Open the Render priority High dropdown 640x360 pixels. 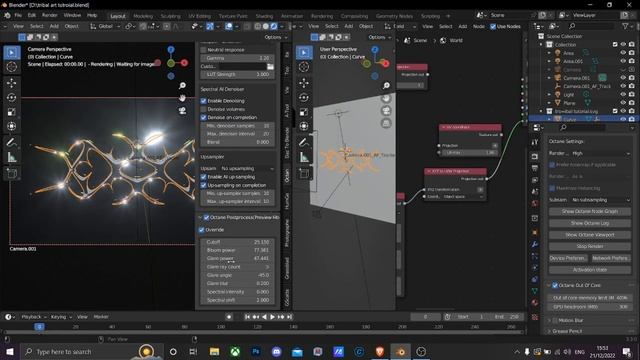(x=600, y=153)
